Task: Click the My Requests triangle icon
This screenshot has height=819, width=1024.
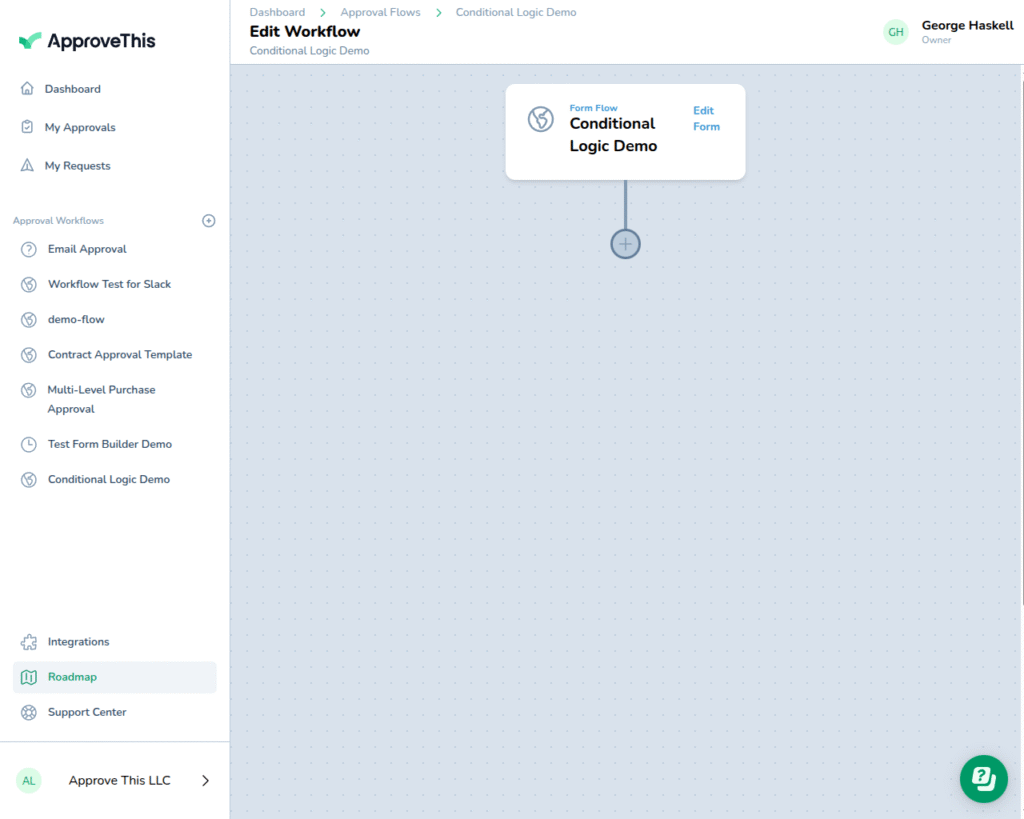Action: 27,165
